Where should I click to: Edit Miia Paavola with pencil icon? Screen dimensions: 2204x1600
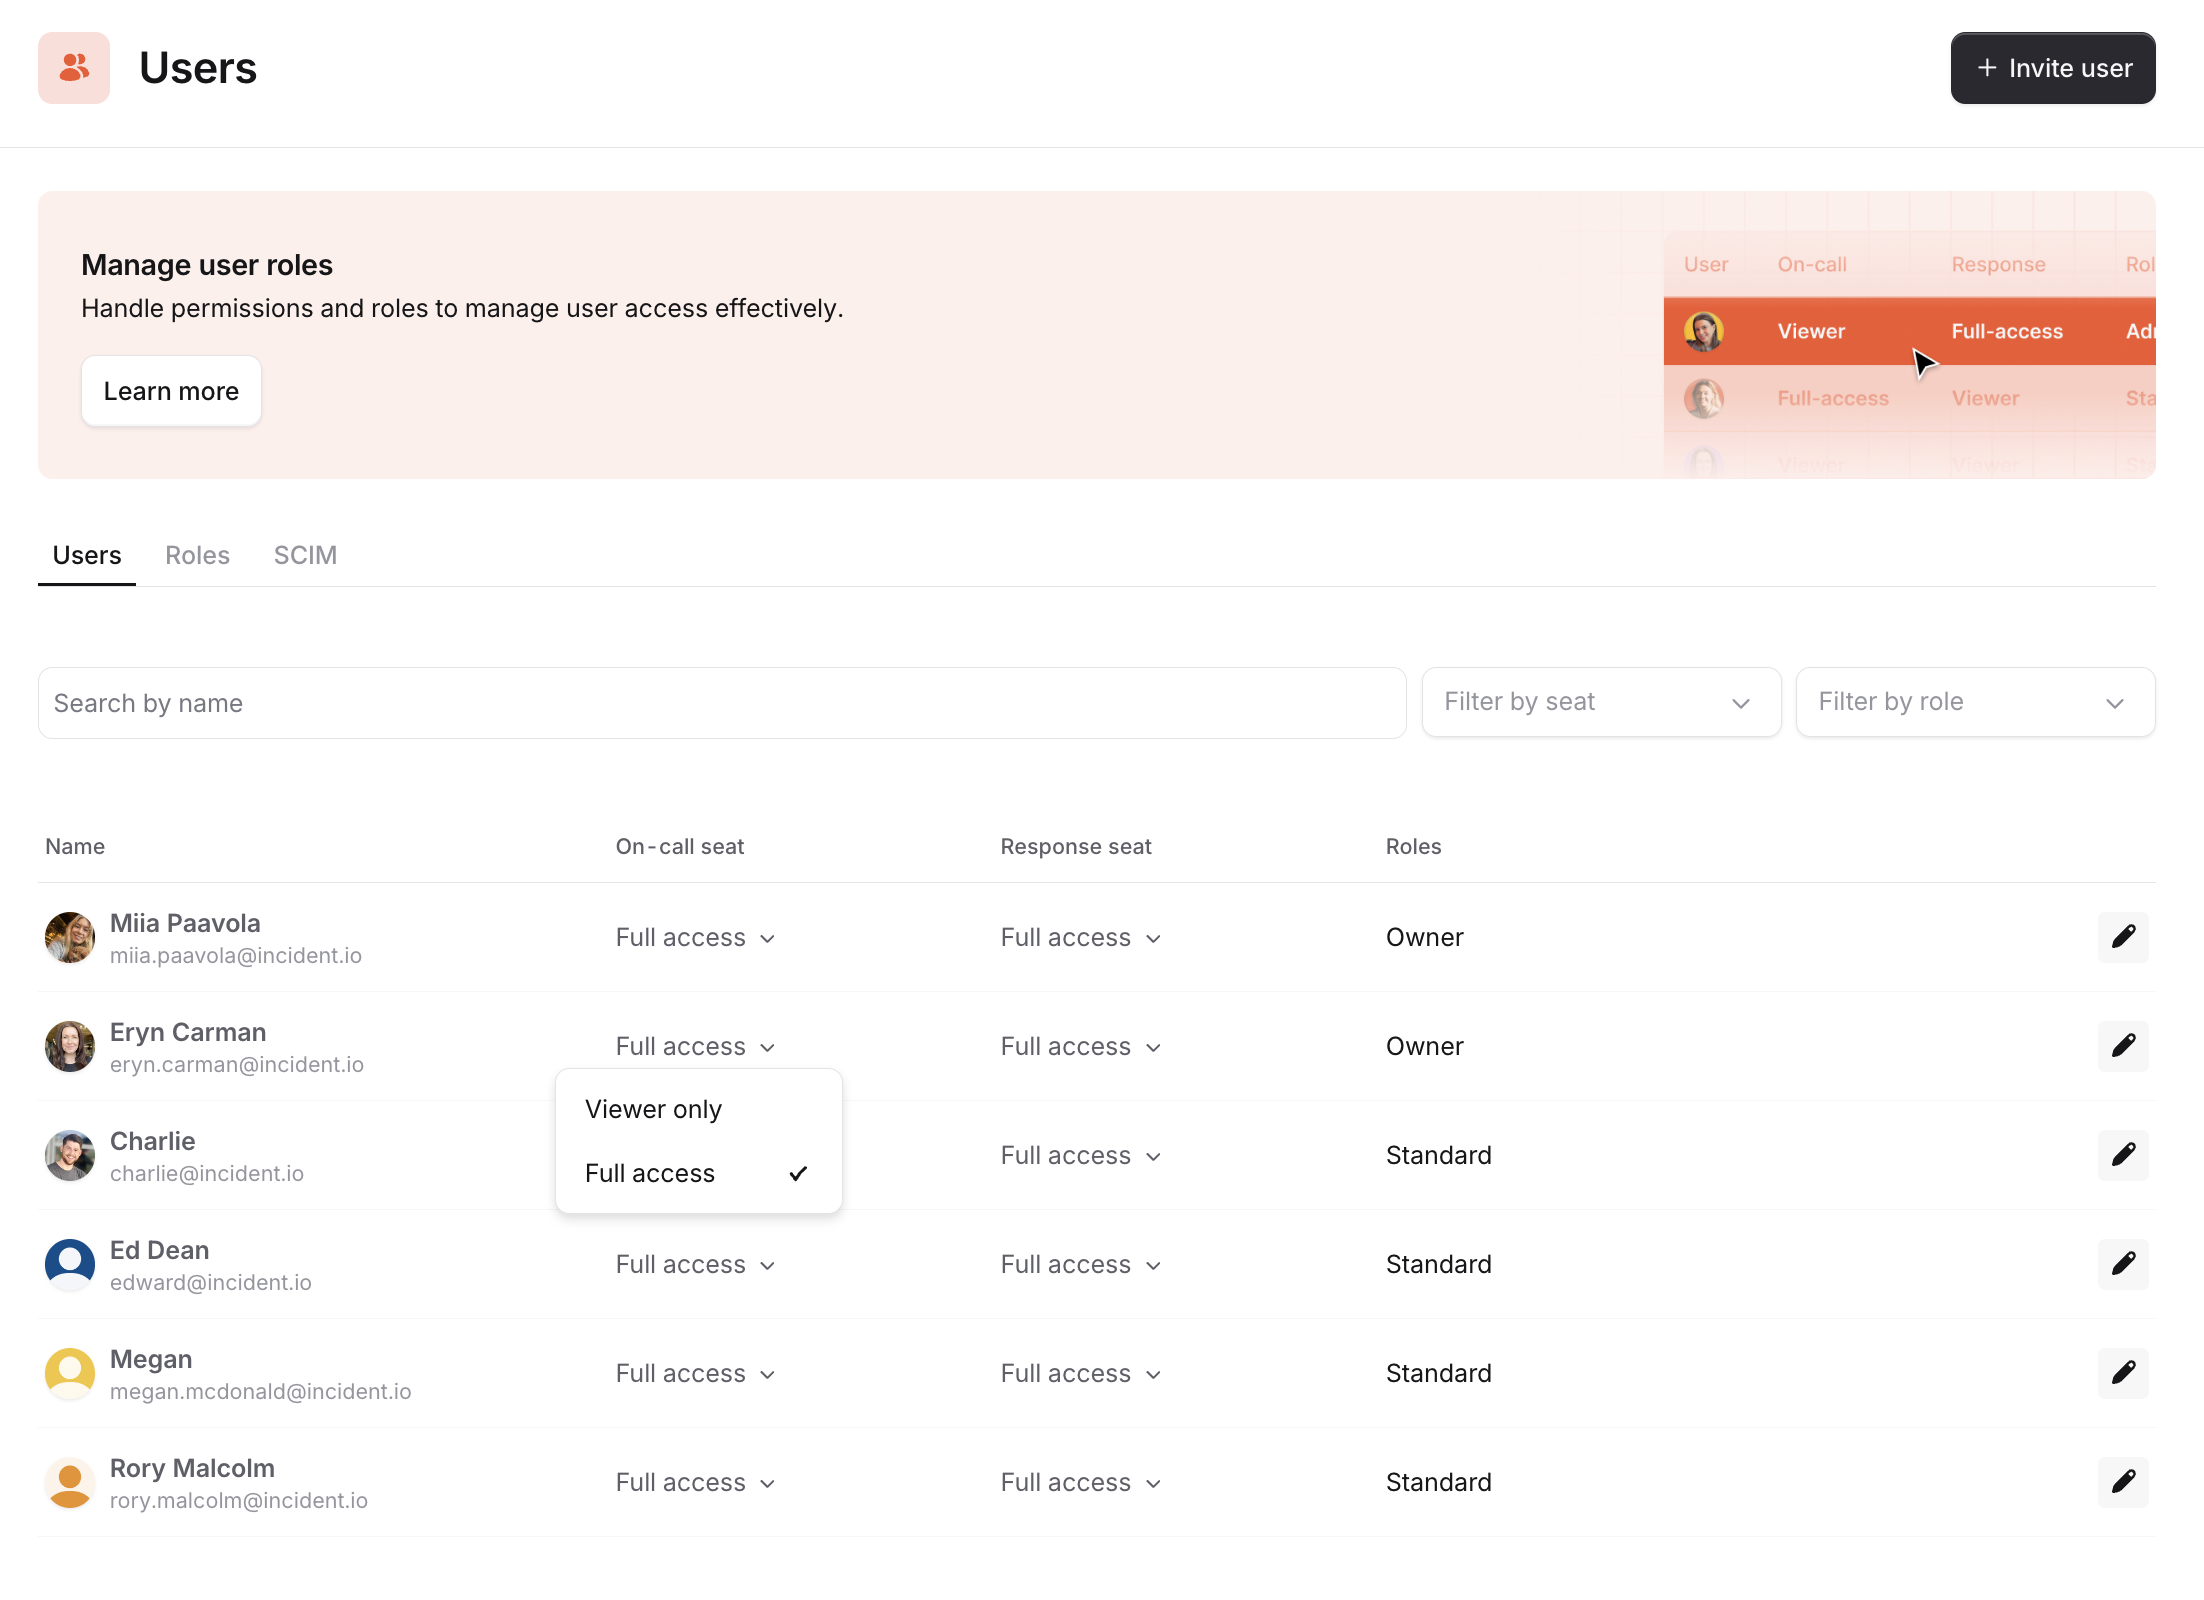pos(2122,937)
